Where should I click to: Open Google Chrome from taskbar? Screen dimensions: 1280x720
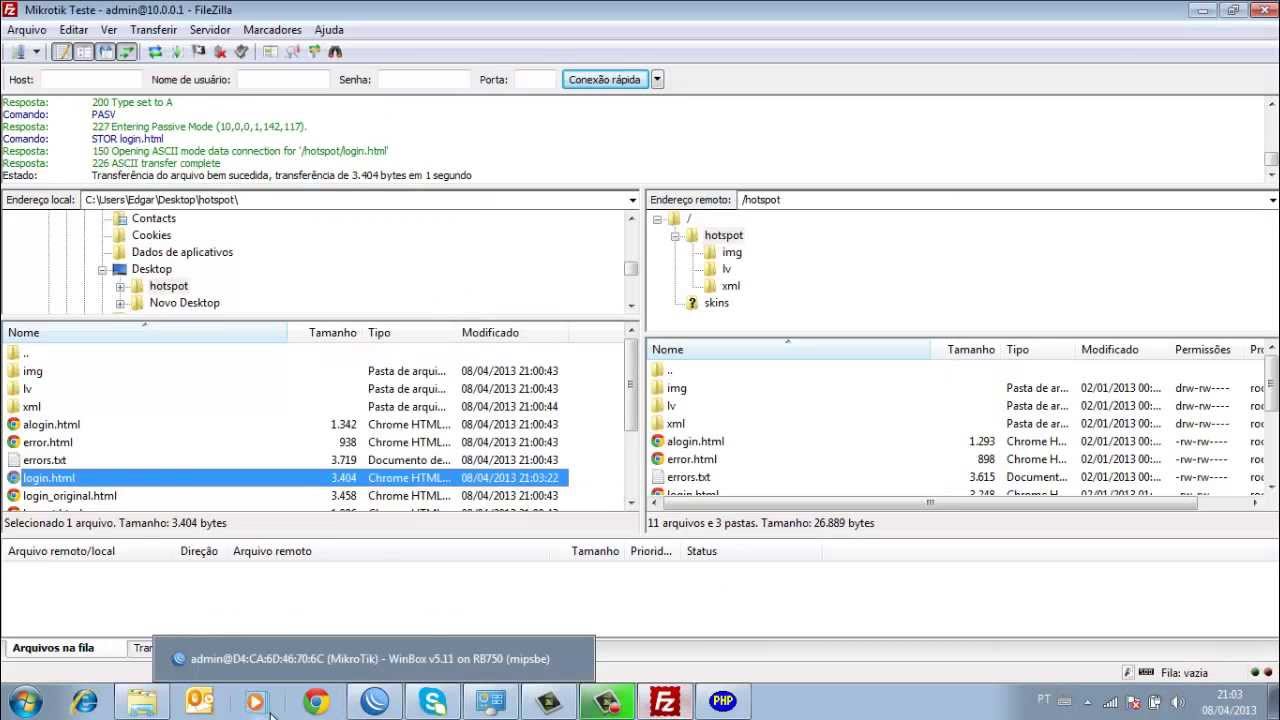click(x=317, y=702)
